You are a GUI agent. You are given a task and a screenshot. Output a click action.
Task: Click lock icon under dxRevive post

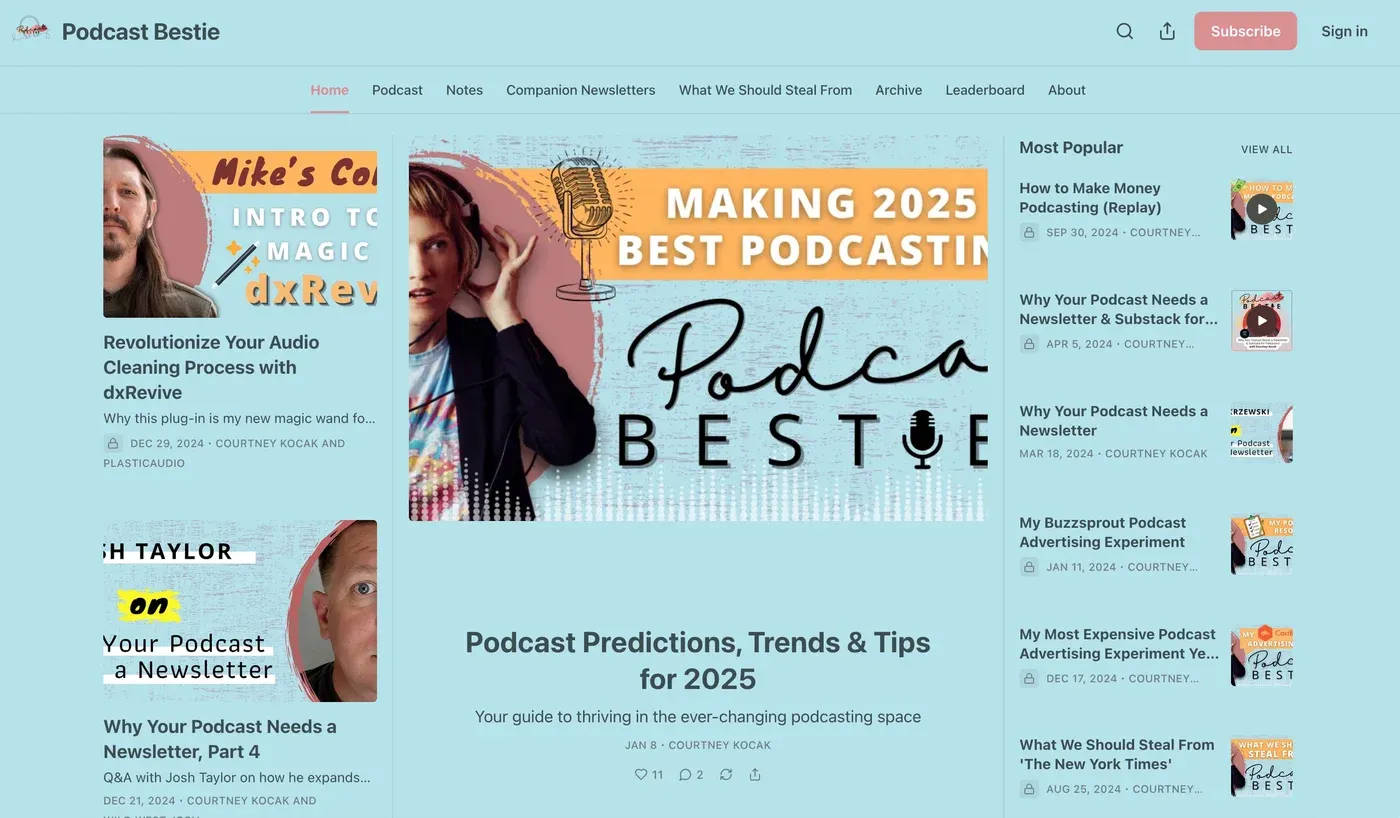(113, 443)
